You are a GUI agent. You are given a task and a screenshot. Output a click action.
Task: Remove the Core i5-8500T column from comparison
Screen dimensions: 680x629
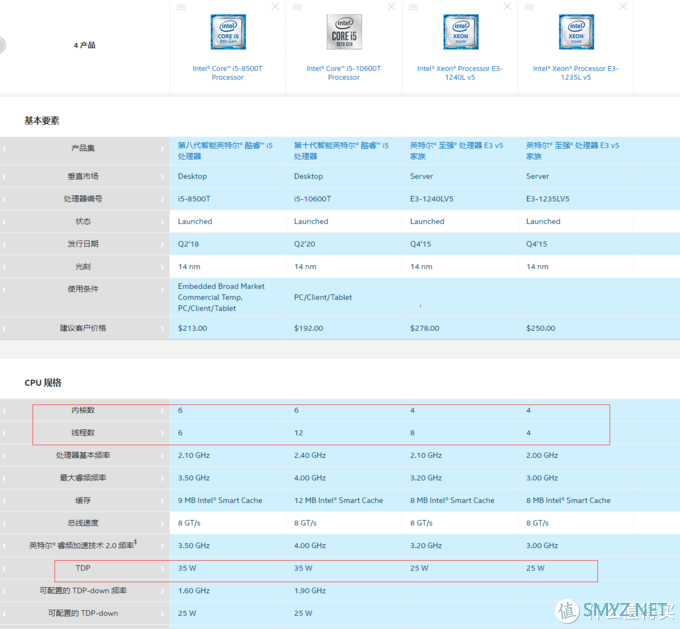(x=276, y=7)
